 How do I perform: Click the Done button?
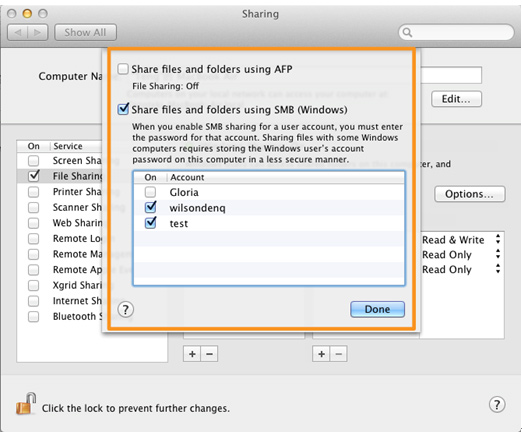pos(377,309)
